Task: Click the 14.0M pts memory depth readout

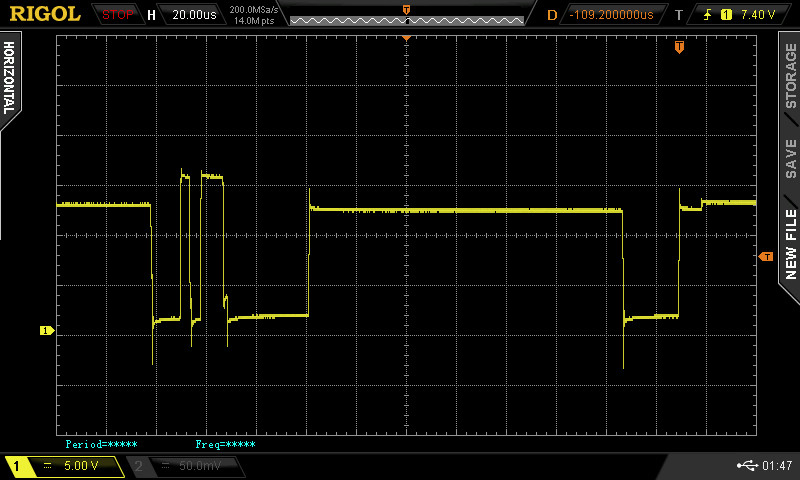Action: pyautogui.click(x=254, y=21)
